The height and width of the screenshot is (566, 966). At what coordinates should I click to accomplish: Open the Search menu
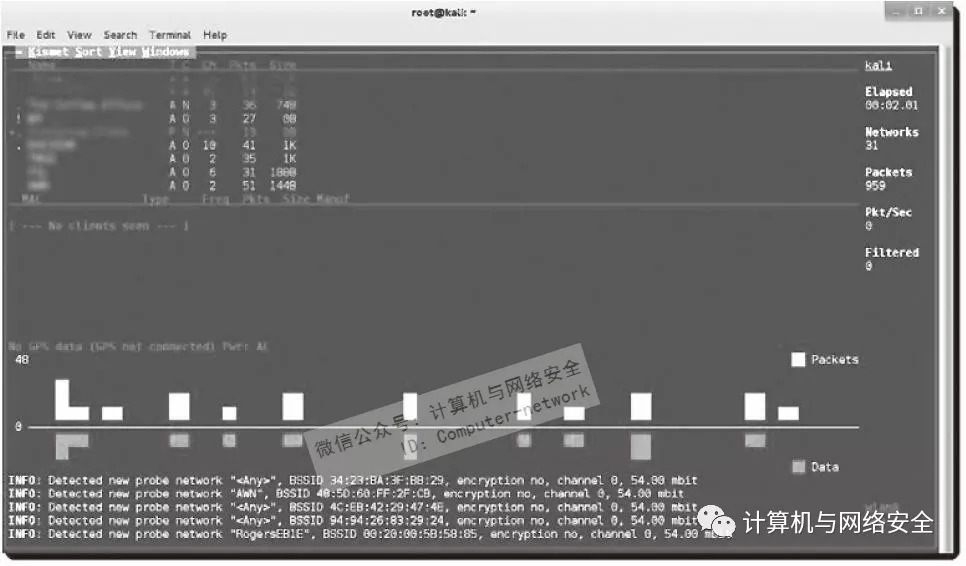point(120,35)
